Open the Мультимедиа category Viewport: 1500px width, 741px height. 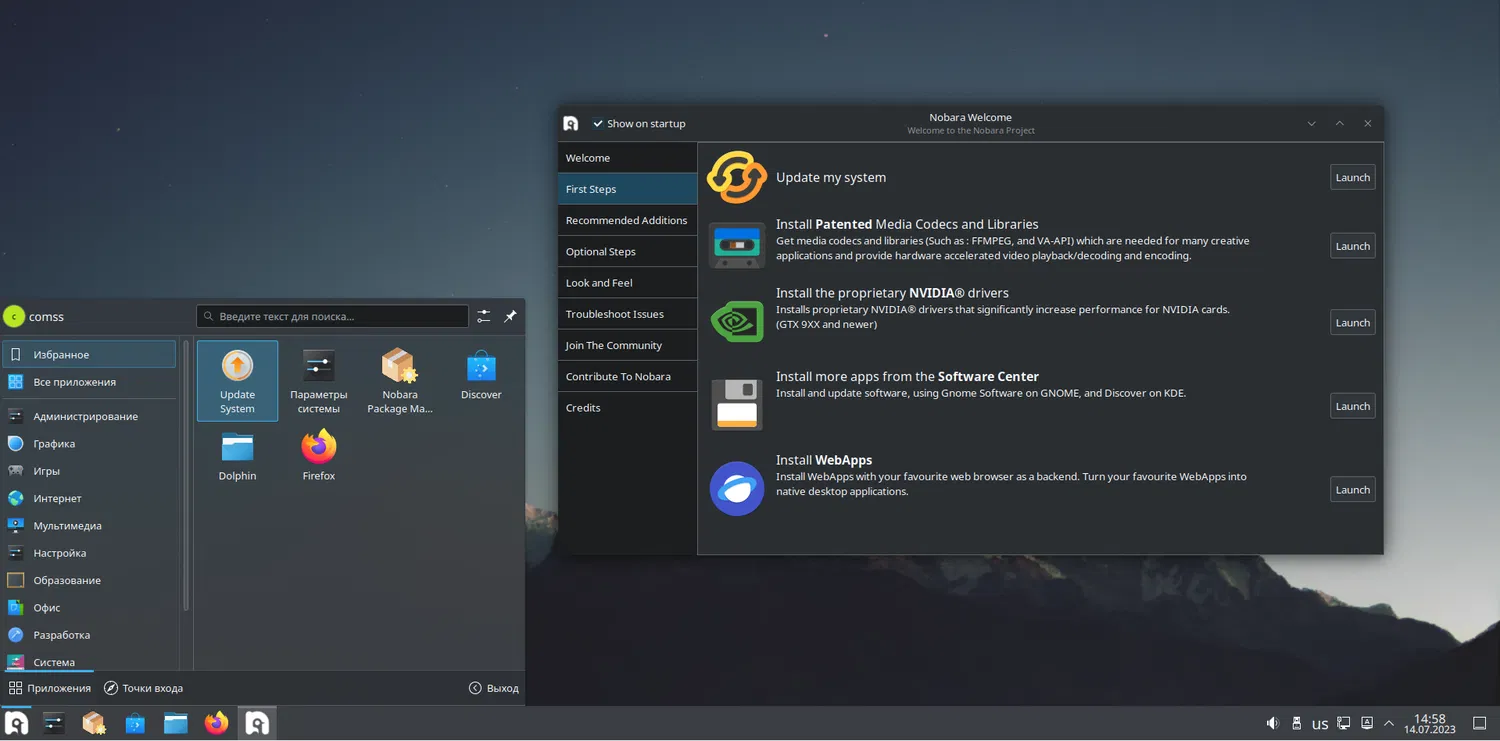[89, 525]
